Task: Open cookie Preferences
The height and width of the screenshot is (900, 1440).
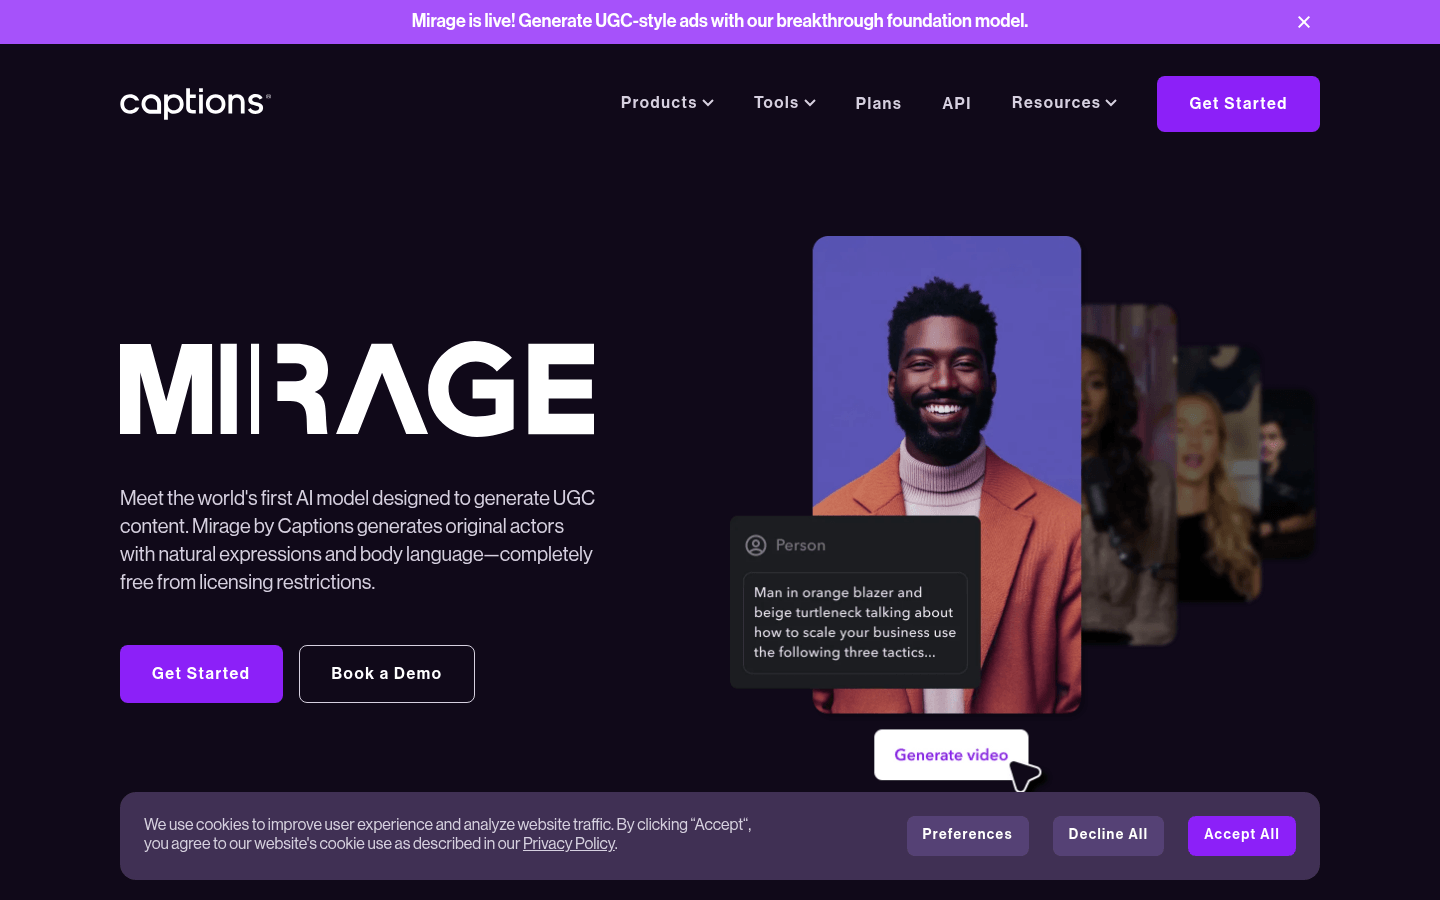Action: (967, 836)
